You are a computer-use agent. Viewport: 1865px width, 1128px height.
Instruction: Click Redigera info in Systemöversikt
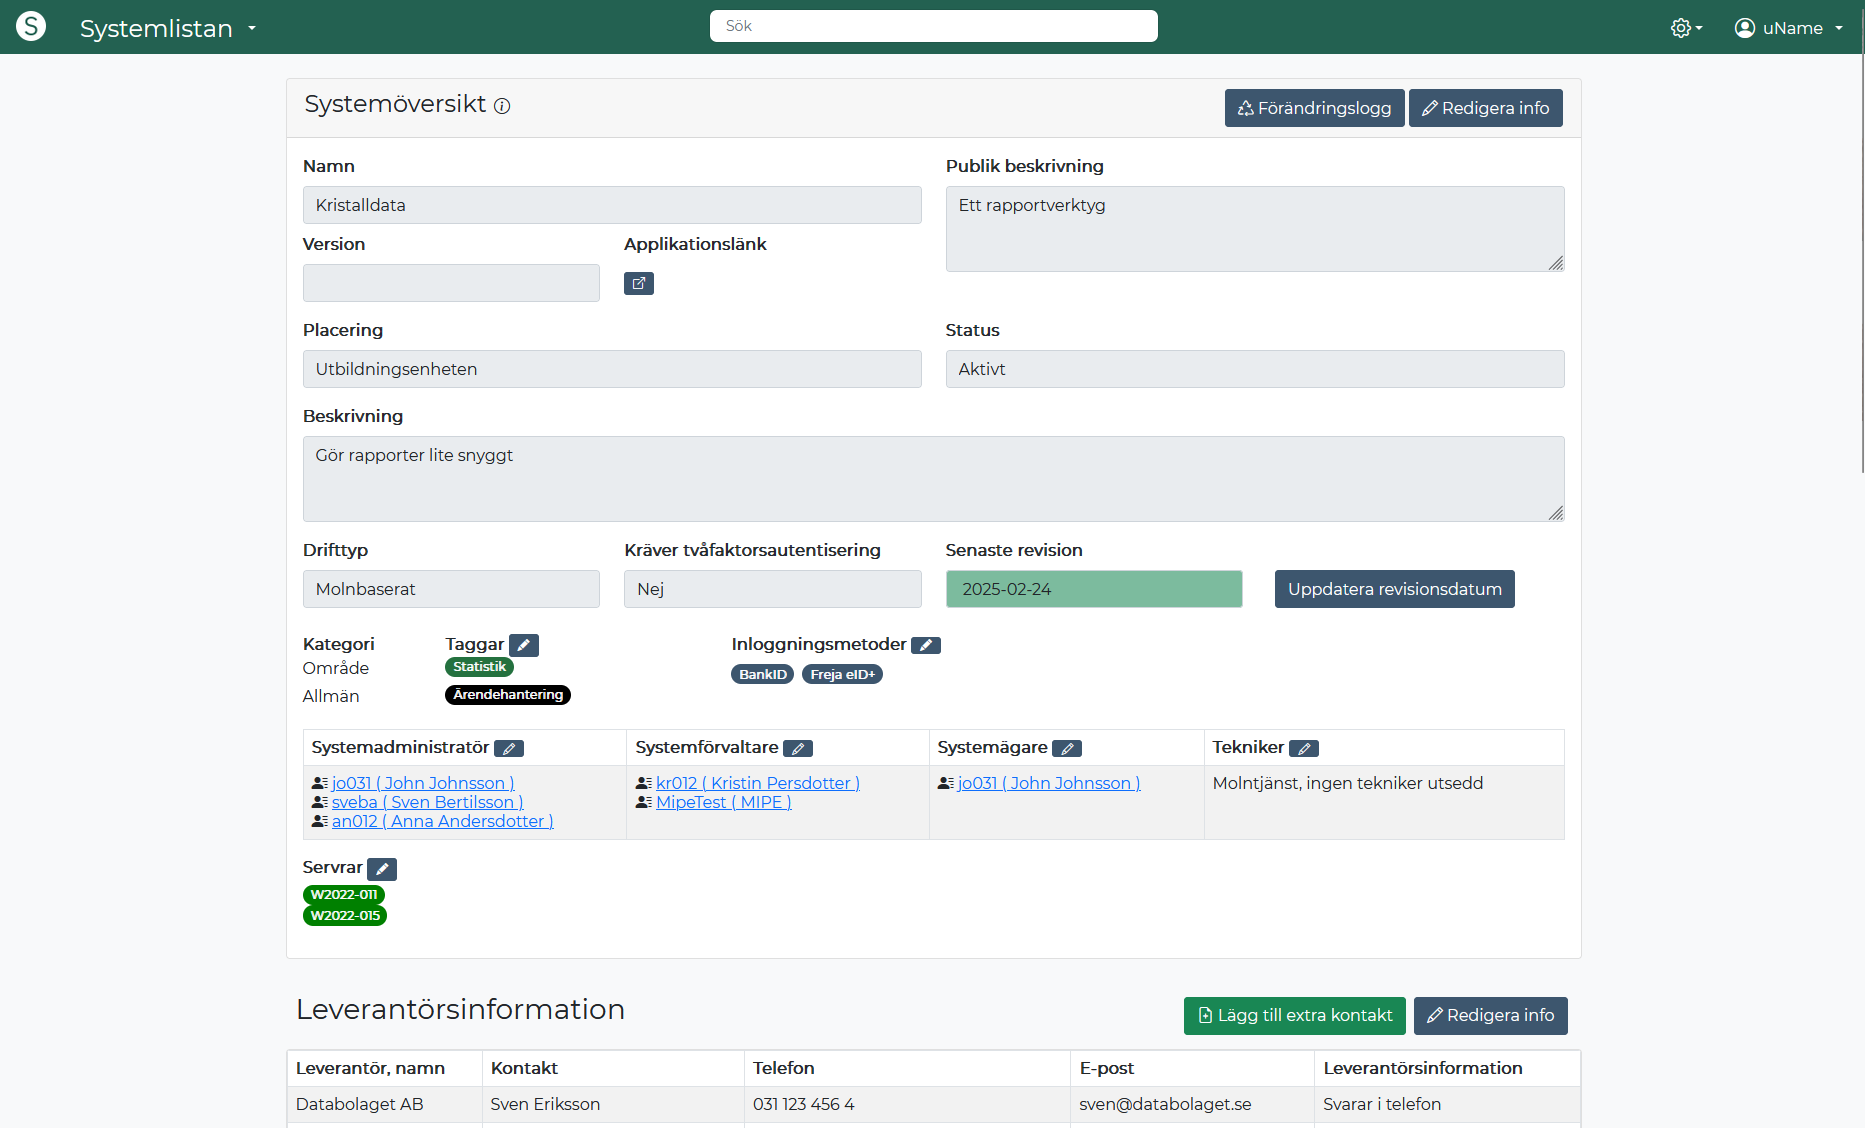click(x=1485, y=108)
